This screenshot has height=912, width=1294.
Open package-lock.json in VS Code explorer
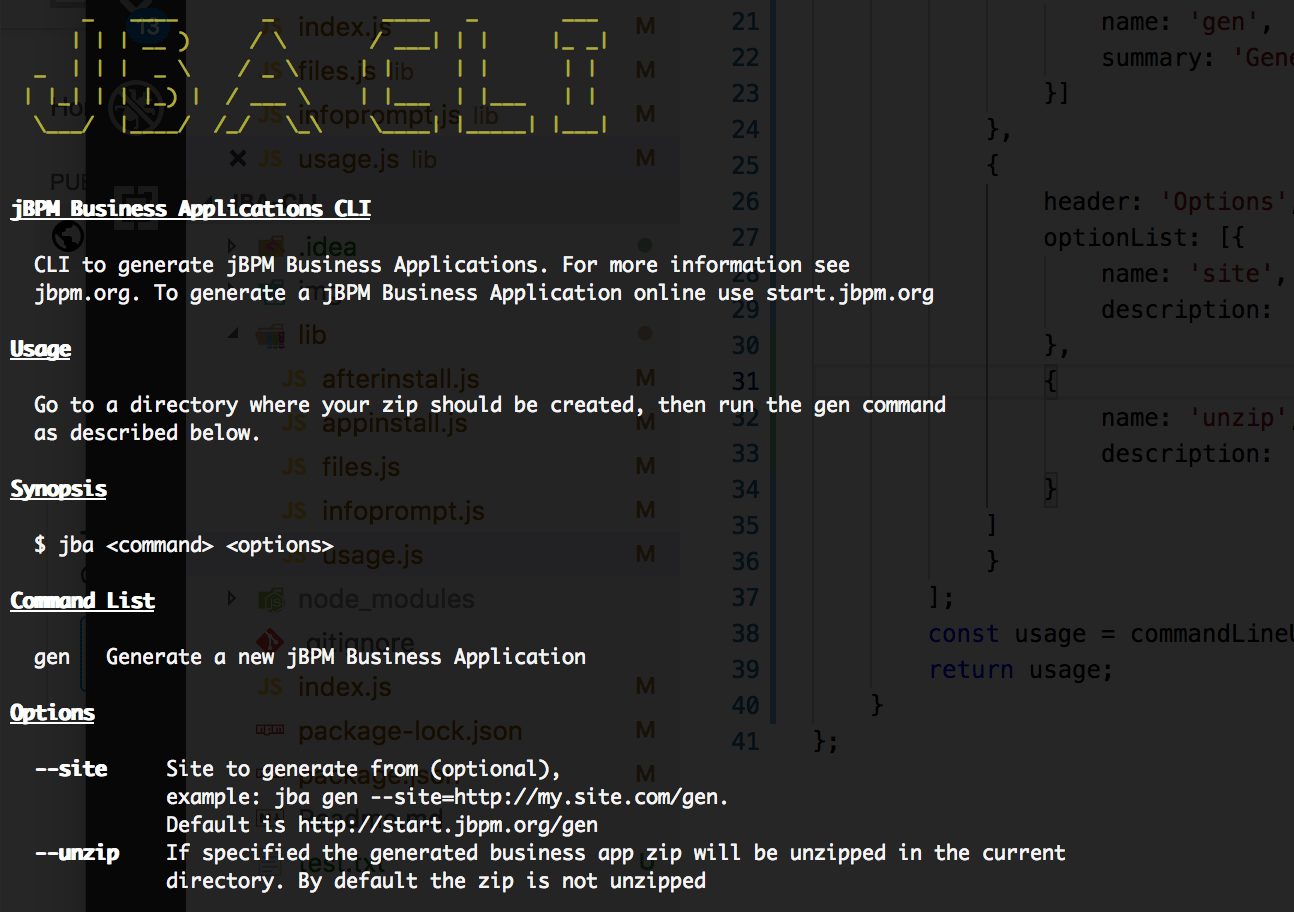410,731
